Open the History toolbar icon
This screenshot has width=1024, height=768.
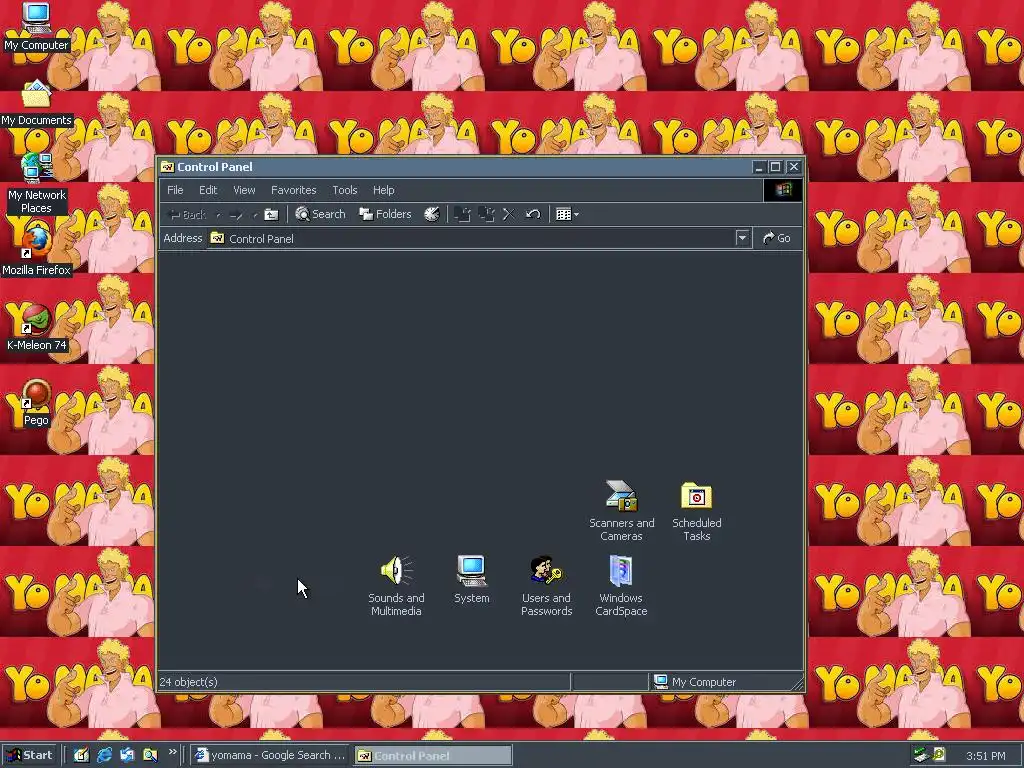point(432,214)
